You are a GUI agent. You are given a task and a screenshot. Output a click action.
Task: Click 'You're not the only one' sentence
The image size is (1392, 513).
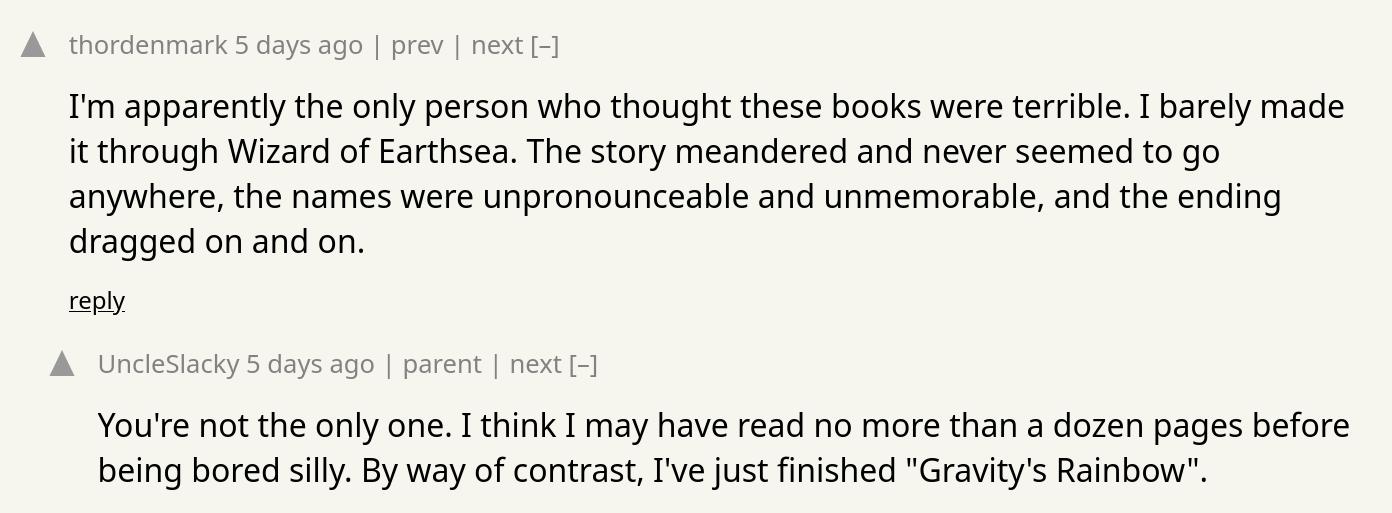(x=275, y=425)
